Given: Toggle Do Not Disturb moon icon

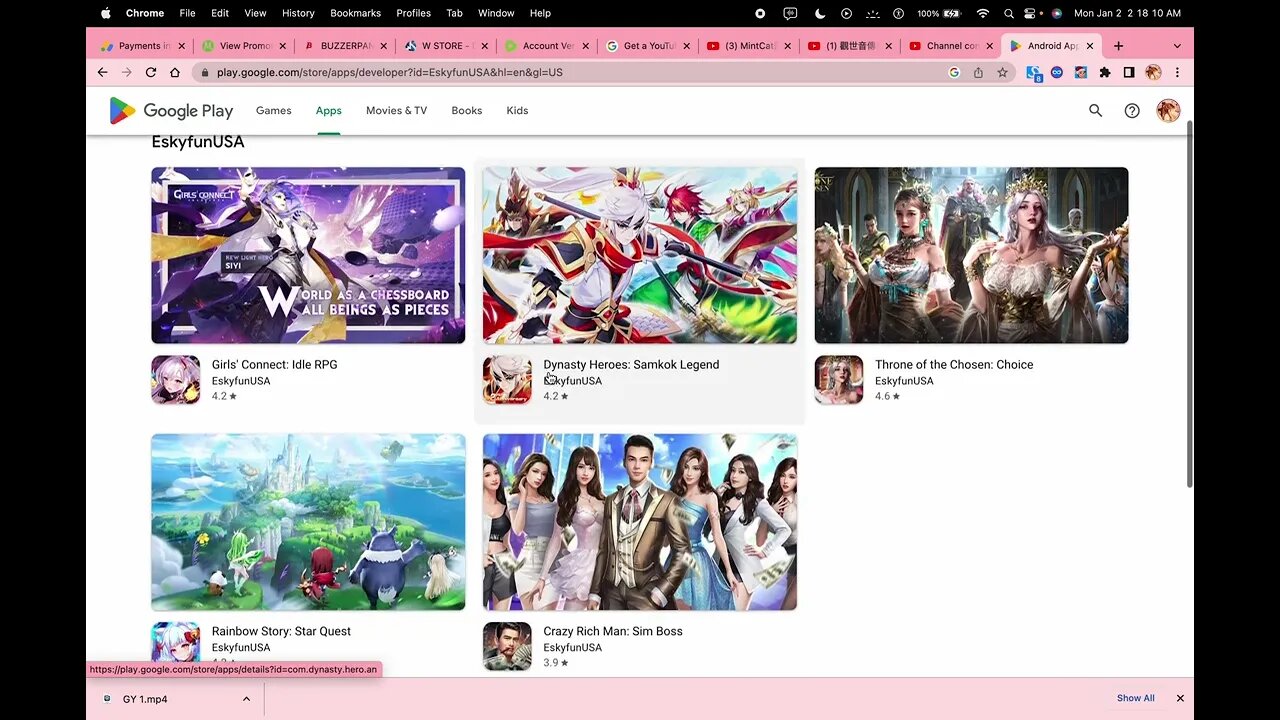Looking at the screenshot, I should (820, 13).
